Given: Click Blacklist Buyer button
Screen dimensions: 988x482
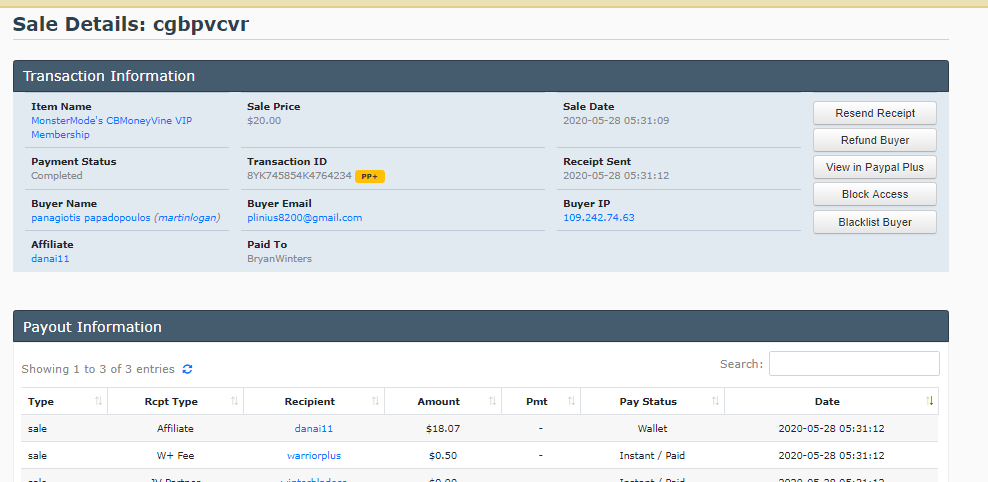Looking at the screenshot, I should click(x=875, y=222).
